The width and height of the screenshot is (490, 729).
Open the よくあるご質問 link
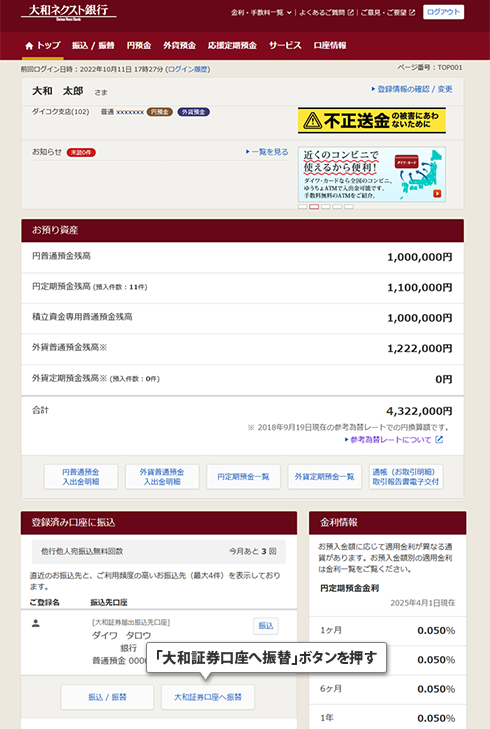pos(326,13)
